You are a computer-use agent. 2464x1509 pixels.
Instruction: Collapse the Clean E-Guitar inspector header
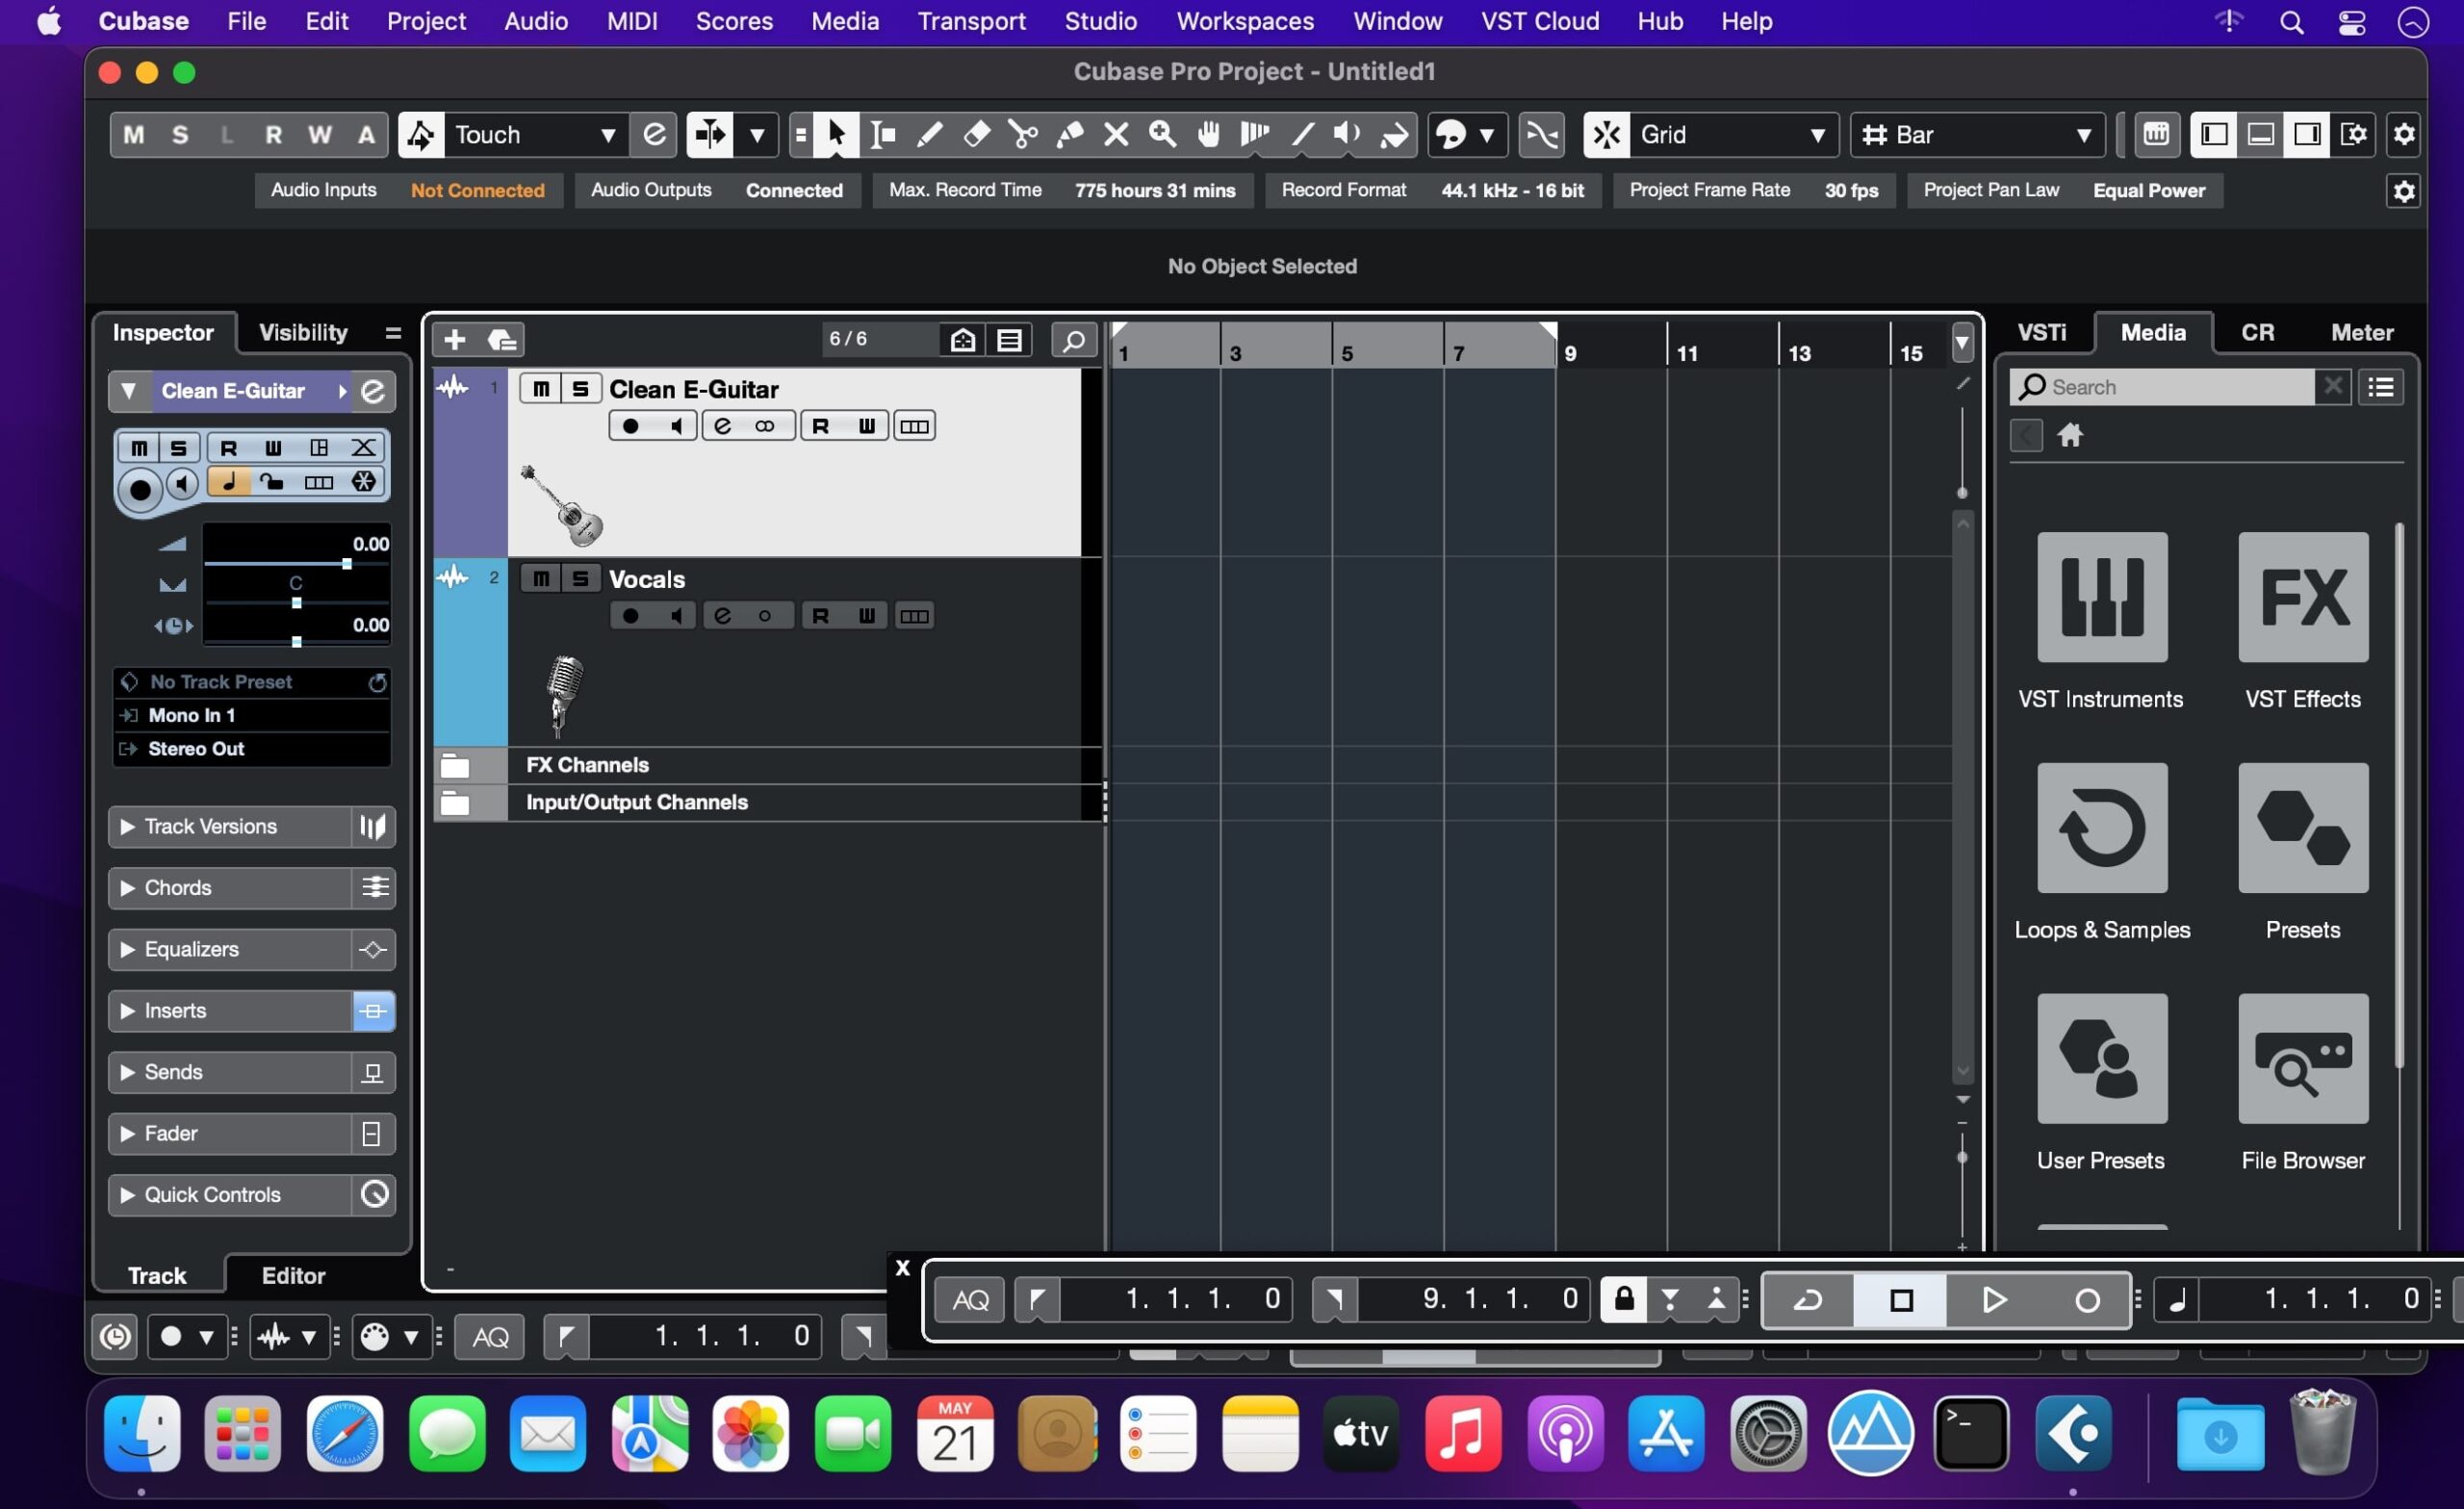coord(128,390)
